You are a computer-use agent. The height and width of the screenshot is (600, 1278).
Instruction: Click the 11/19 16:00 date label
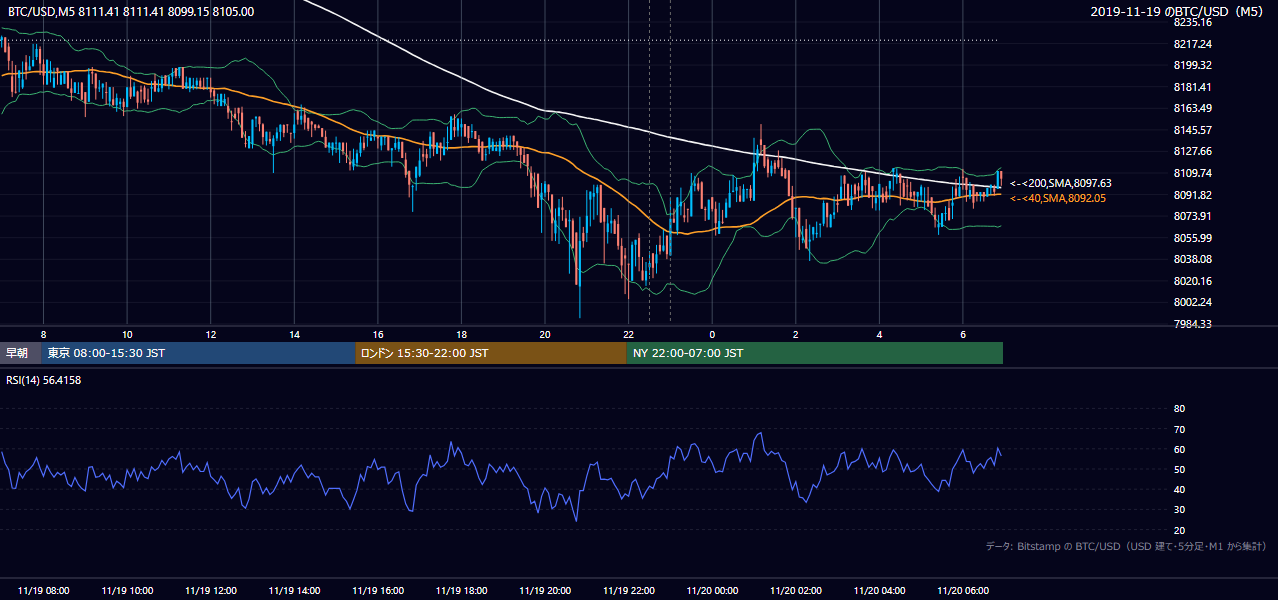(378, 591)
